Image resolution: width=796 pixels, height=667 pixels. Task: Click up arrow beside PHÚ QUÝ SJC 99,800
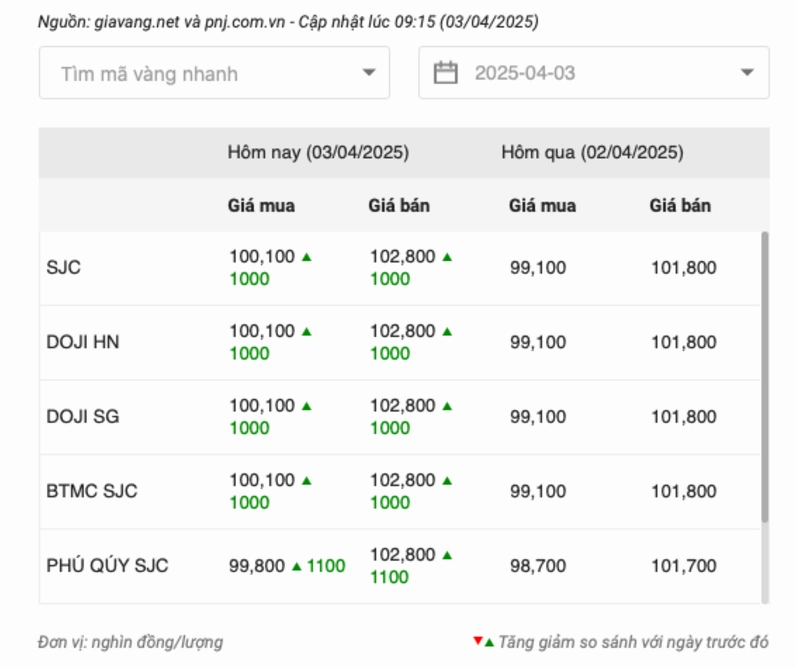pos(296,566)
